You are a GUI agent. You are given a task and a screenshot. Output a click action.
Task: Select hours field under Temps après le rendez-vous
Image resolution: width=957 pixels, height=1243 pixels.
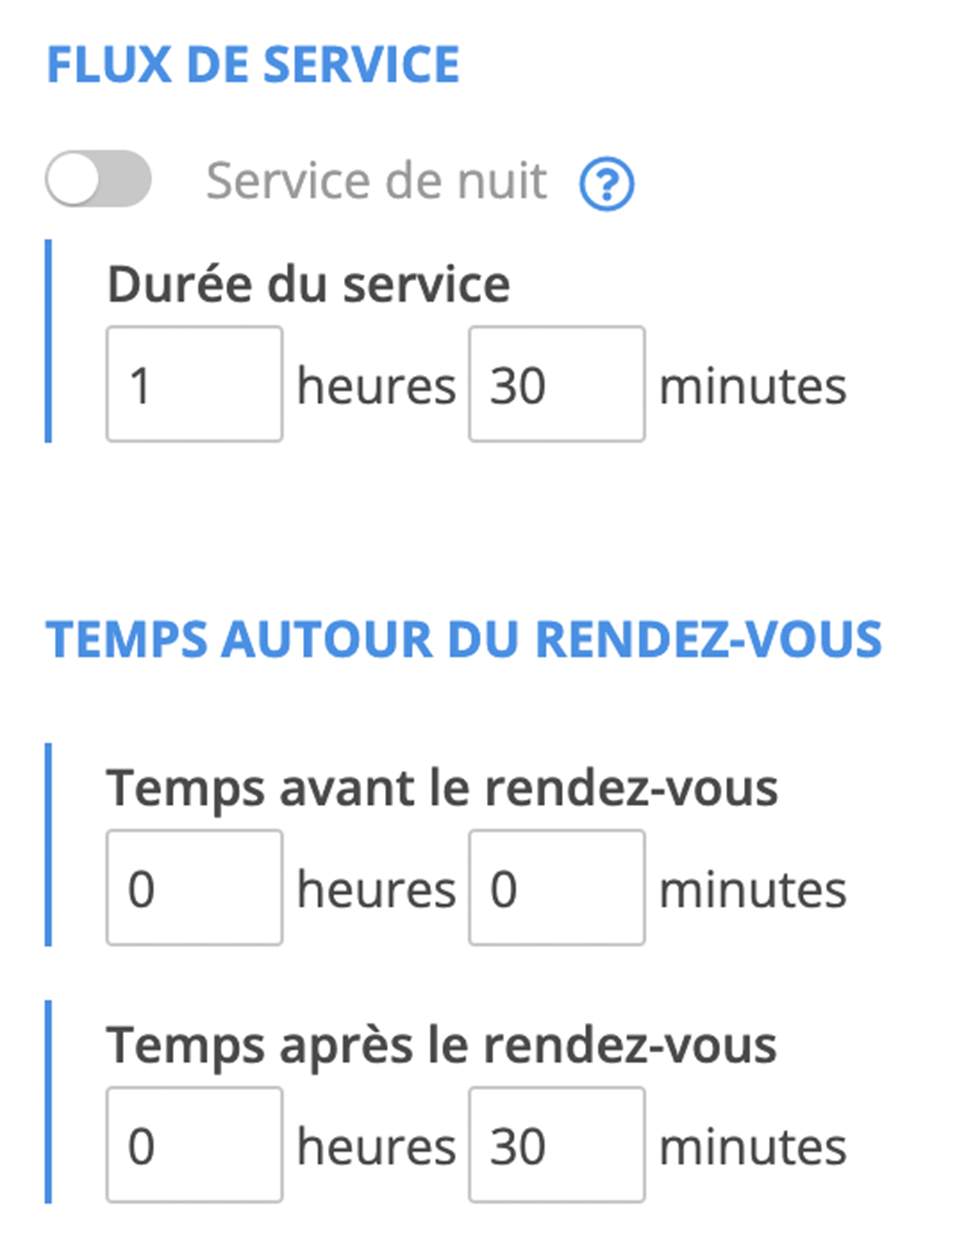point(195,1145)
